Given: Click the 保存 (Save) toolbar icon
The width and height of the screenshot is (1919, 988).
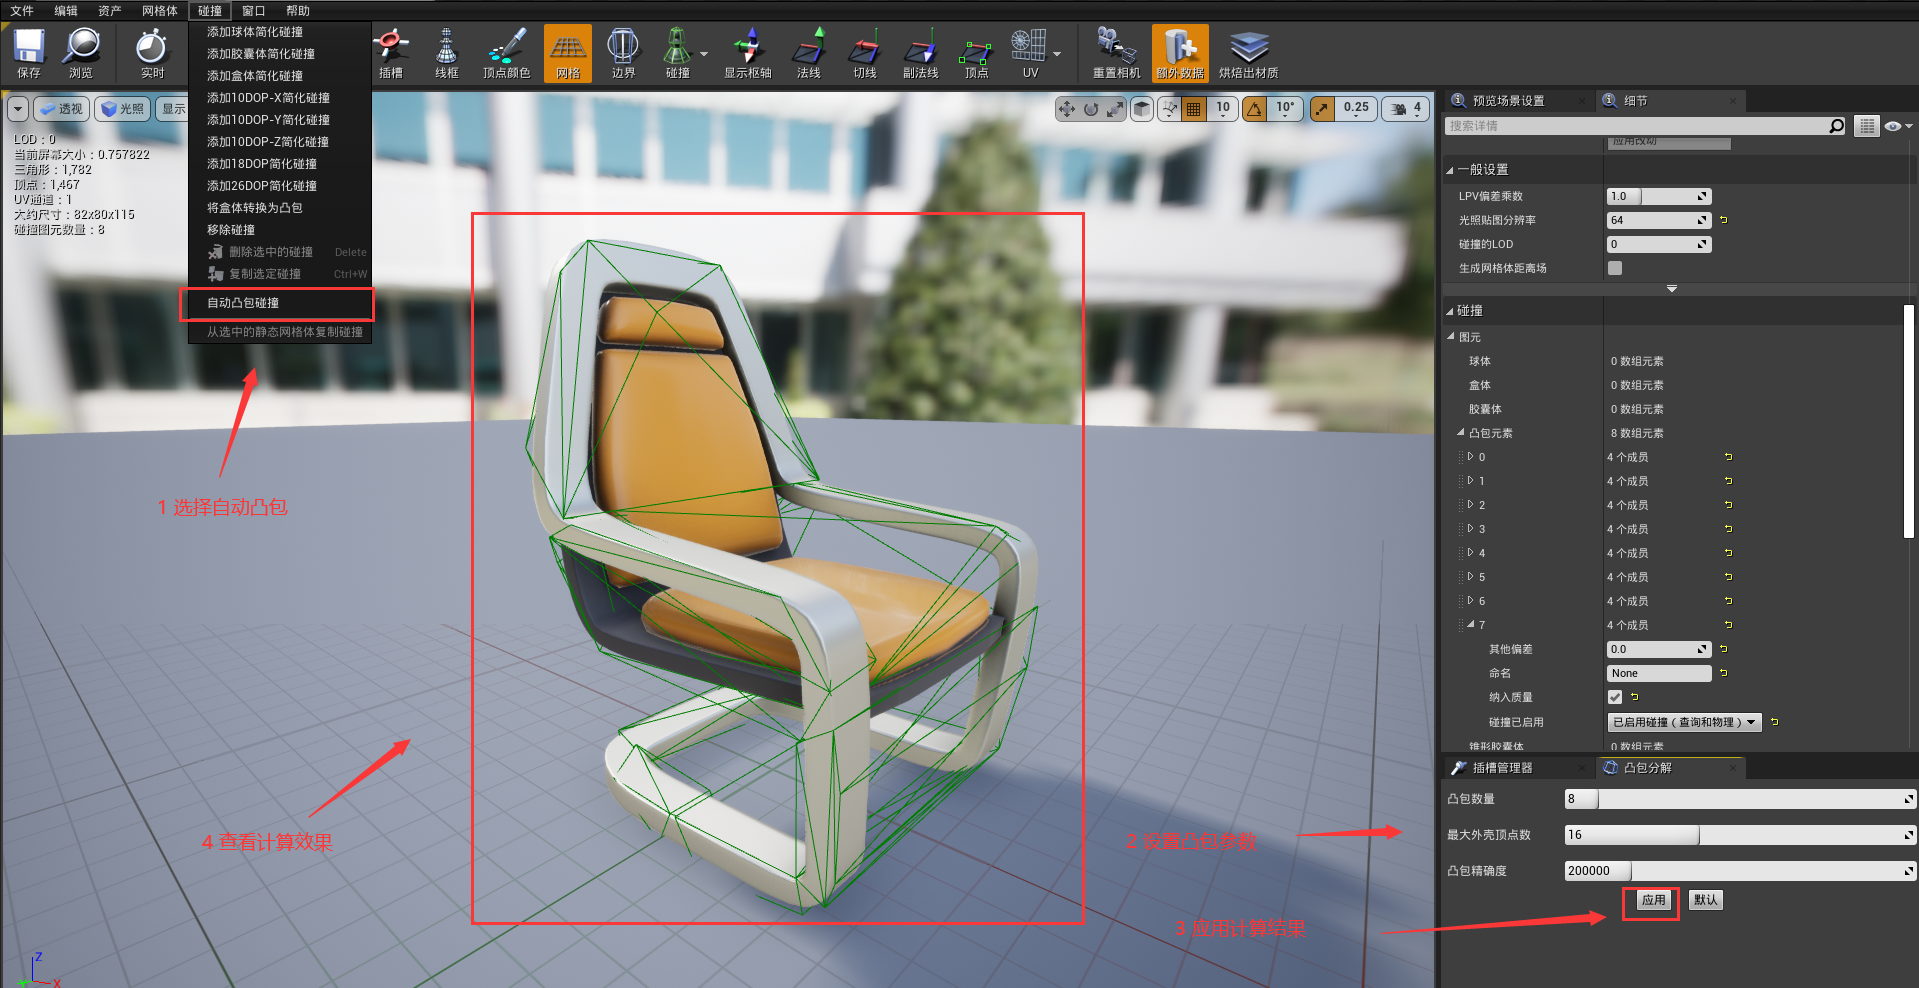Looking at the screenshot, I should point(29,52).
